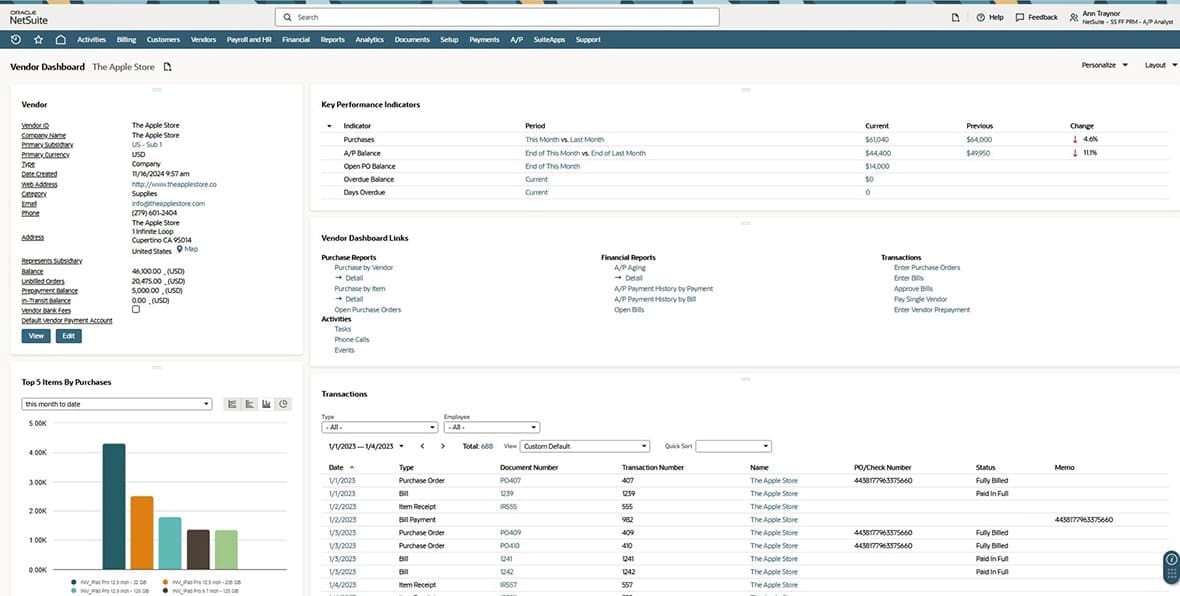Open the recent records history icon

point(14,39)
